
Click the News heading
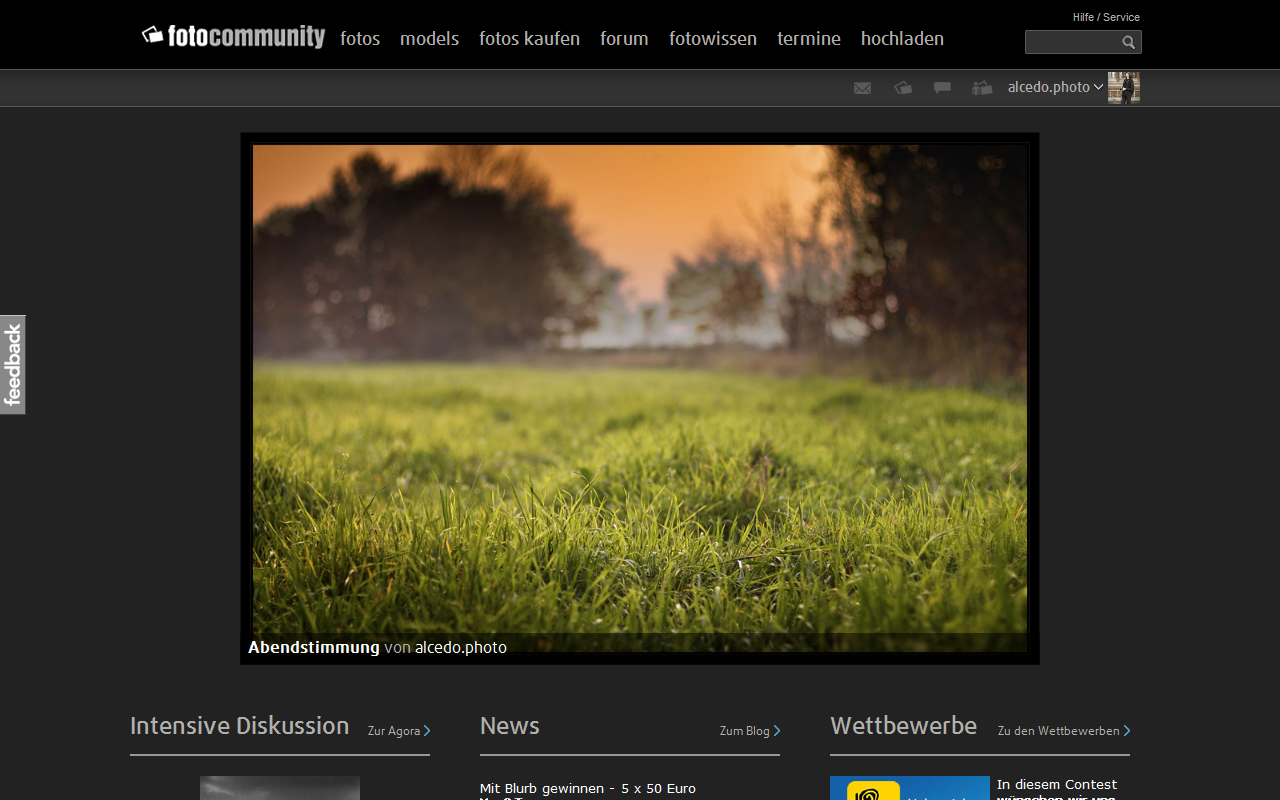[x=510, y=726]
